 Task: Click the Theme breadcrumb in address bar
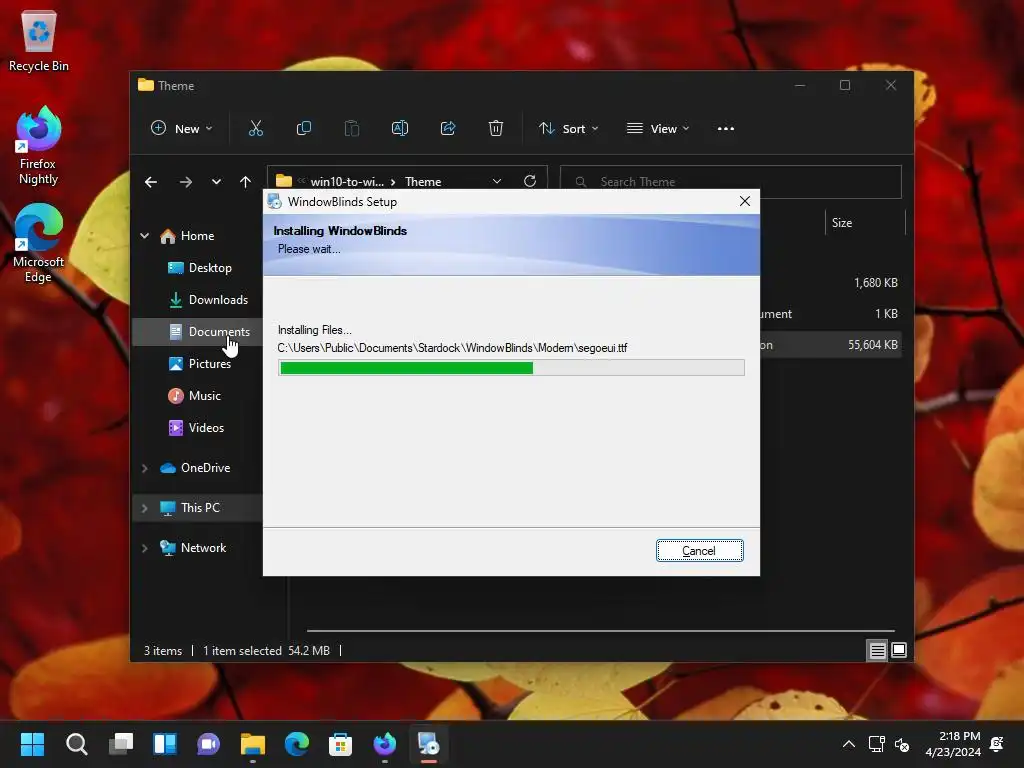423,182
